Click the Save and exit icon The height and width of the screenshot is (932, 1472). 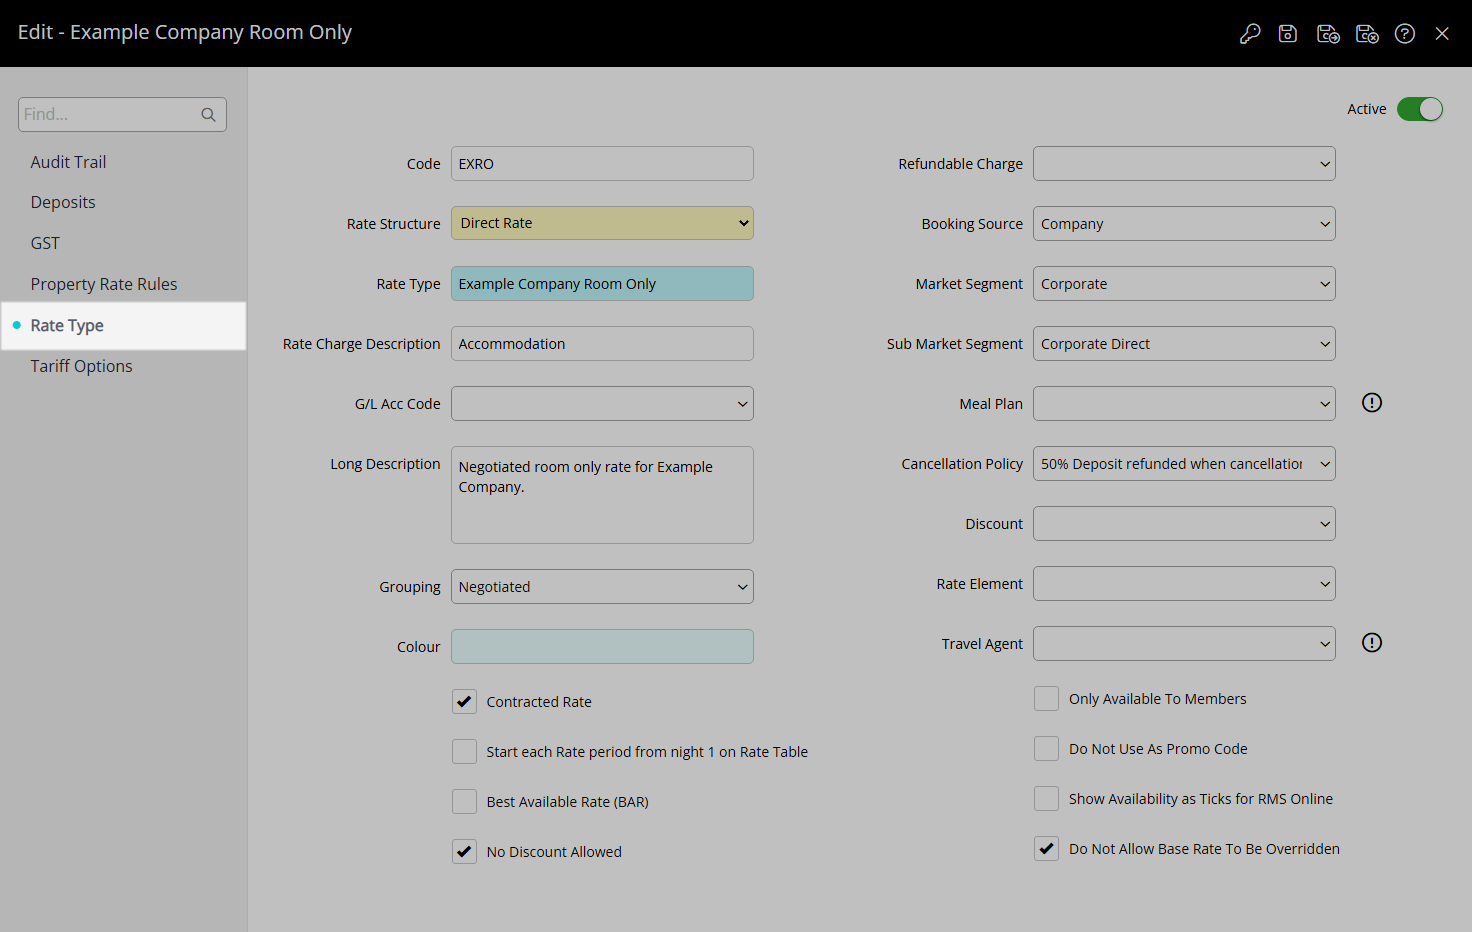point(1367,33)
